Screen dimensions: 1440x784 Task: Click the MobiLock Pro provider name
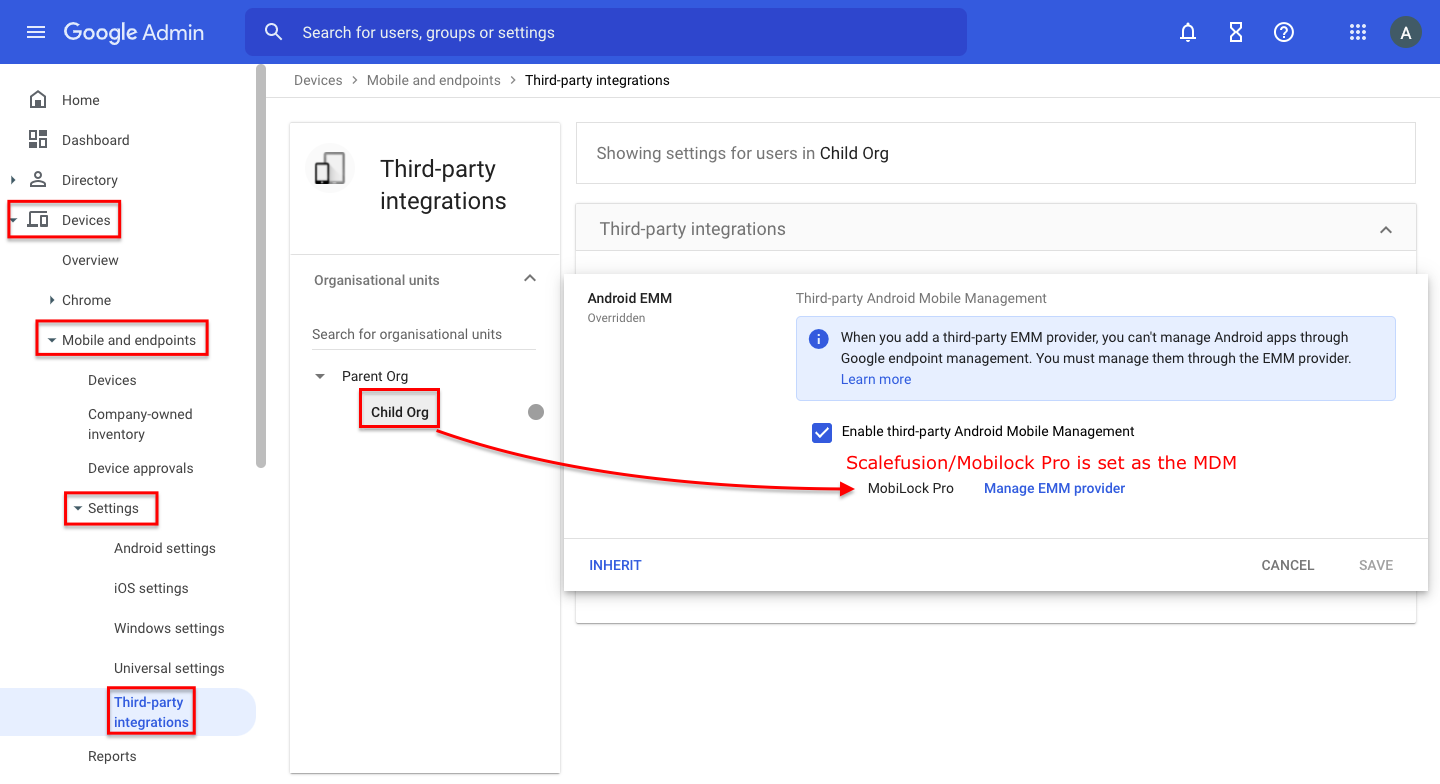911,488
